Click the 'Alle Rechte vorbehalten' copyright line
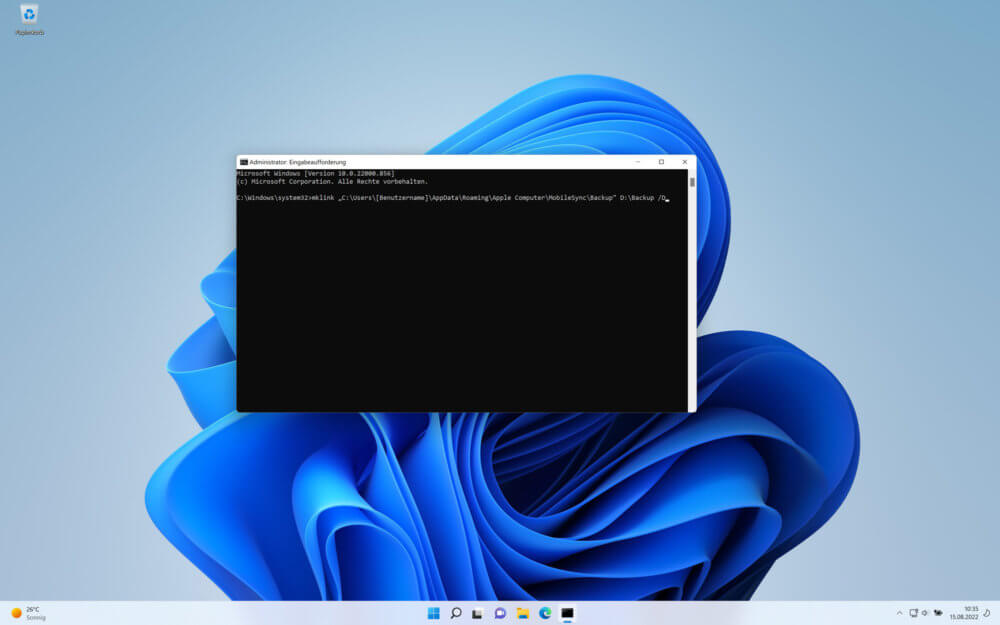 pos(332,182)
